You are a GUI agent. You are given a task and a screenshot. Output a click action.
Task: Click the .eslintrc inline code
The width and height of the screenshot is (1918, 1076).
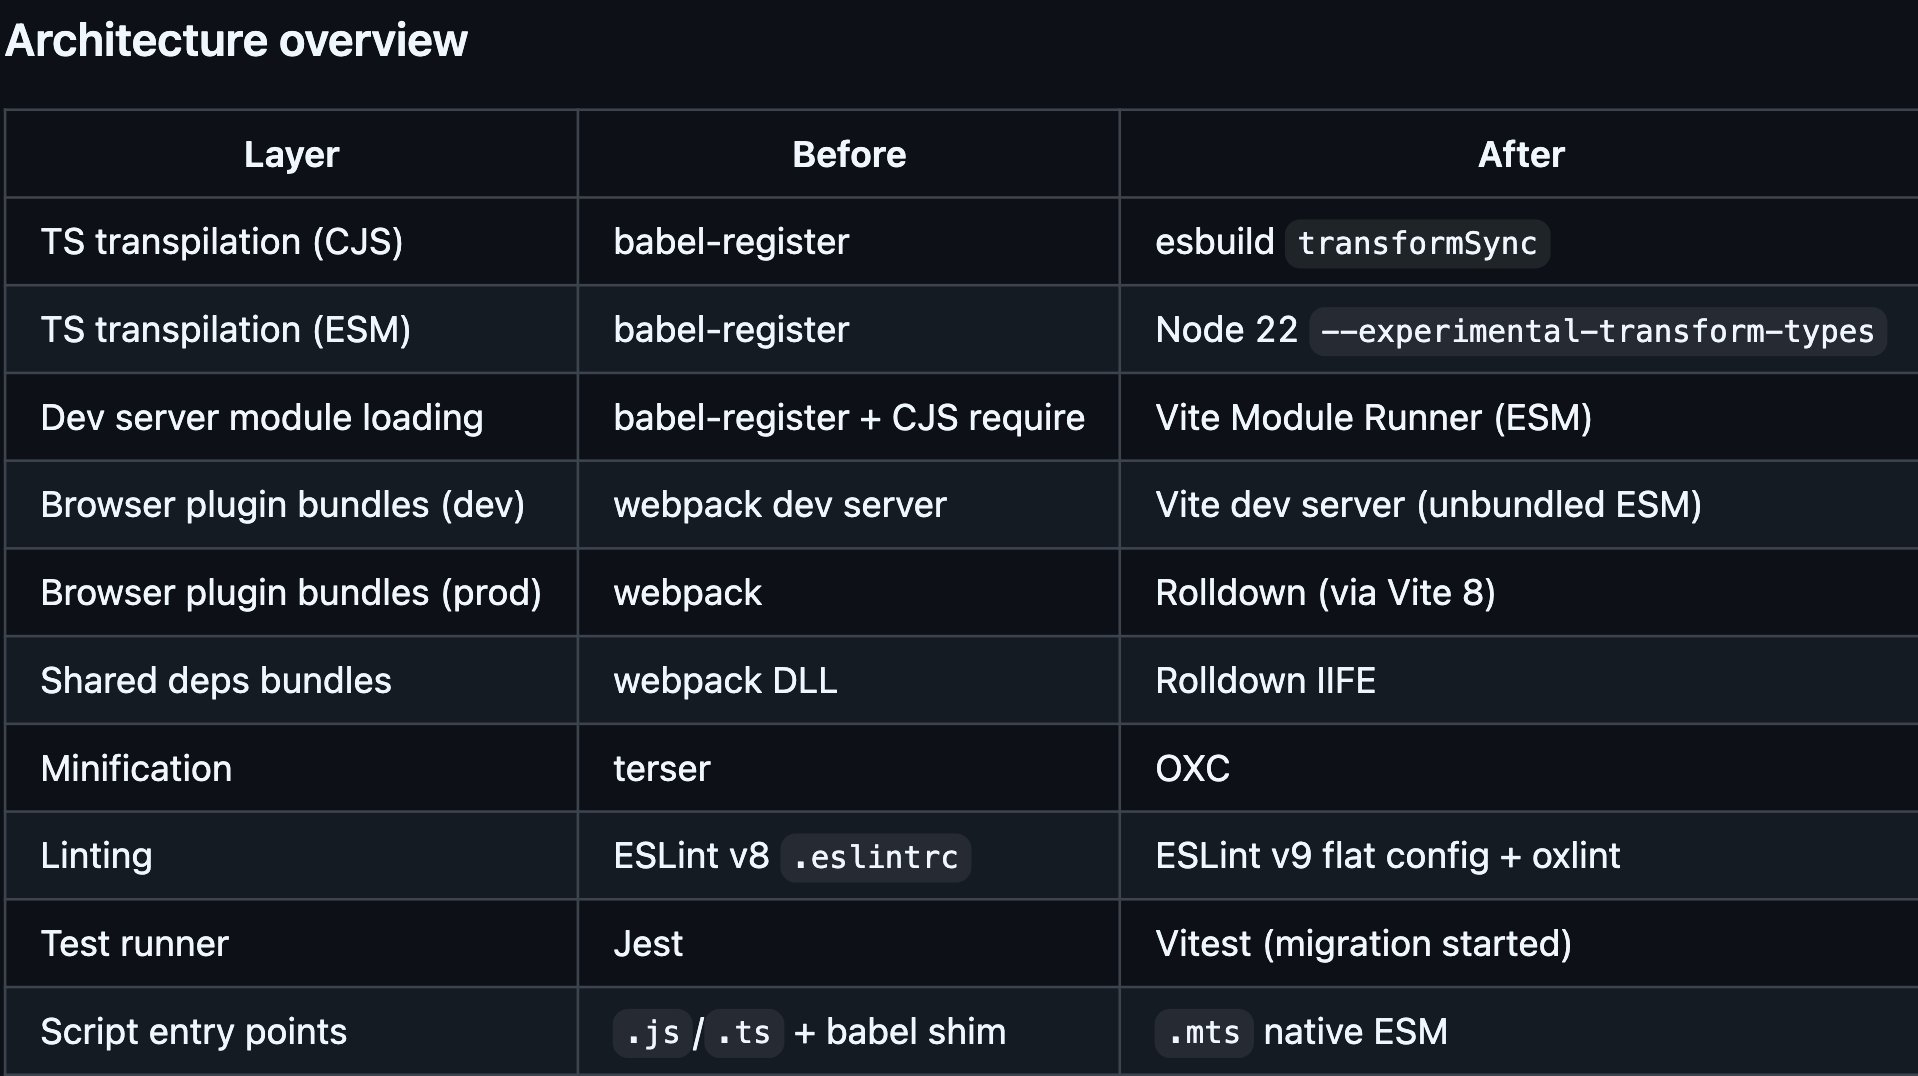[x=875, y=858]
